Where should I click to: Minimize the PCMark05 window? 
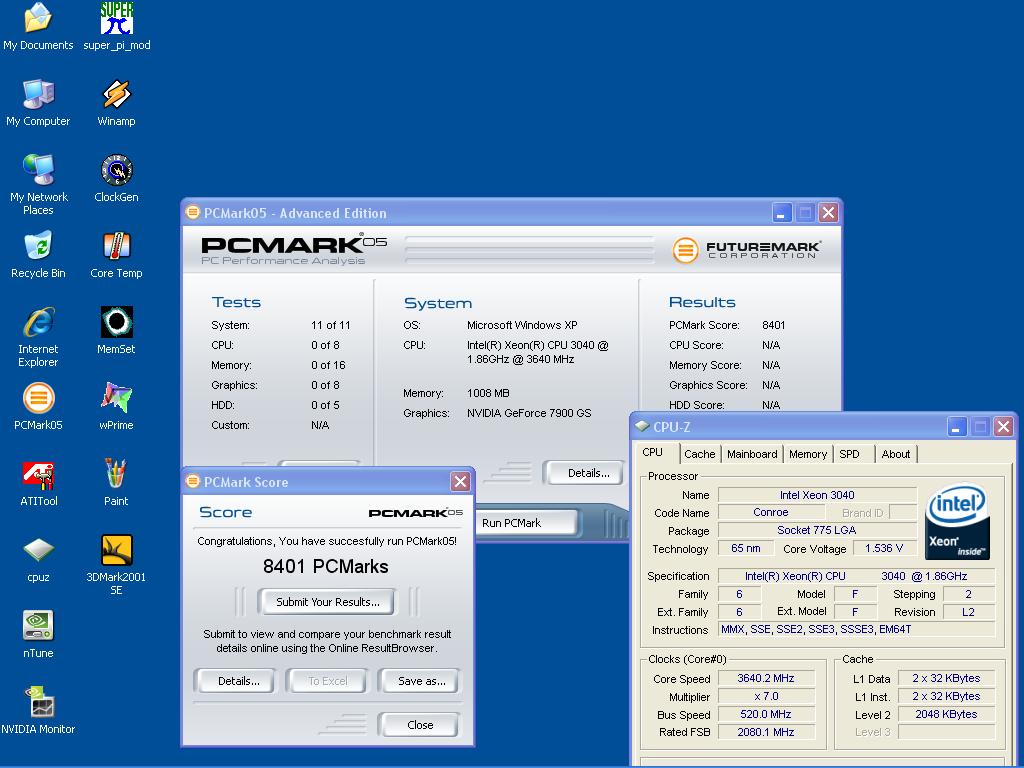click(x=782, y=213)
